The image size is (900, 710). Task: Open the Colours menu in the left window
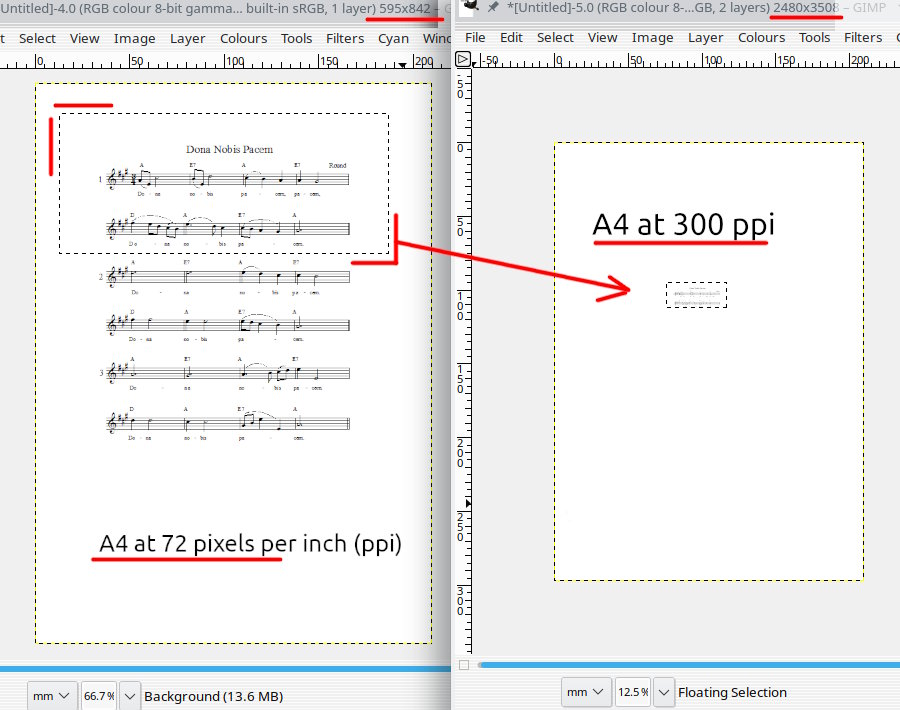pos(243,38)
